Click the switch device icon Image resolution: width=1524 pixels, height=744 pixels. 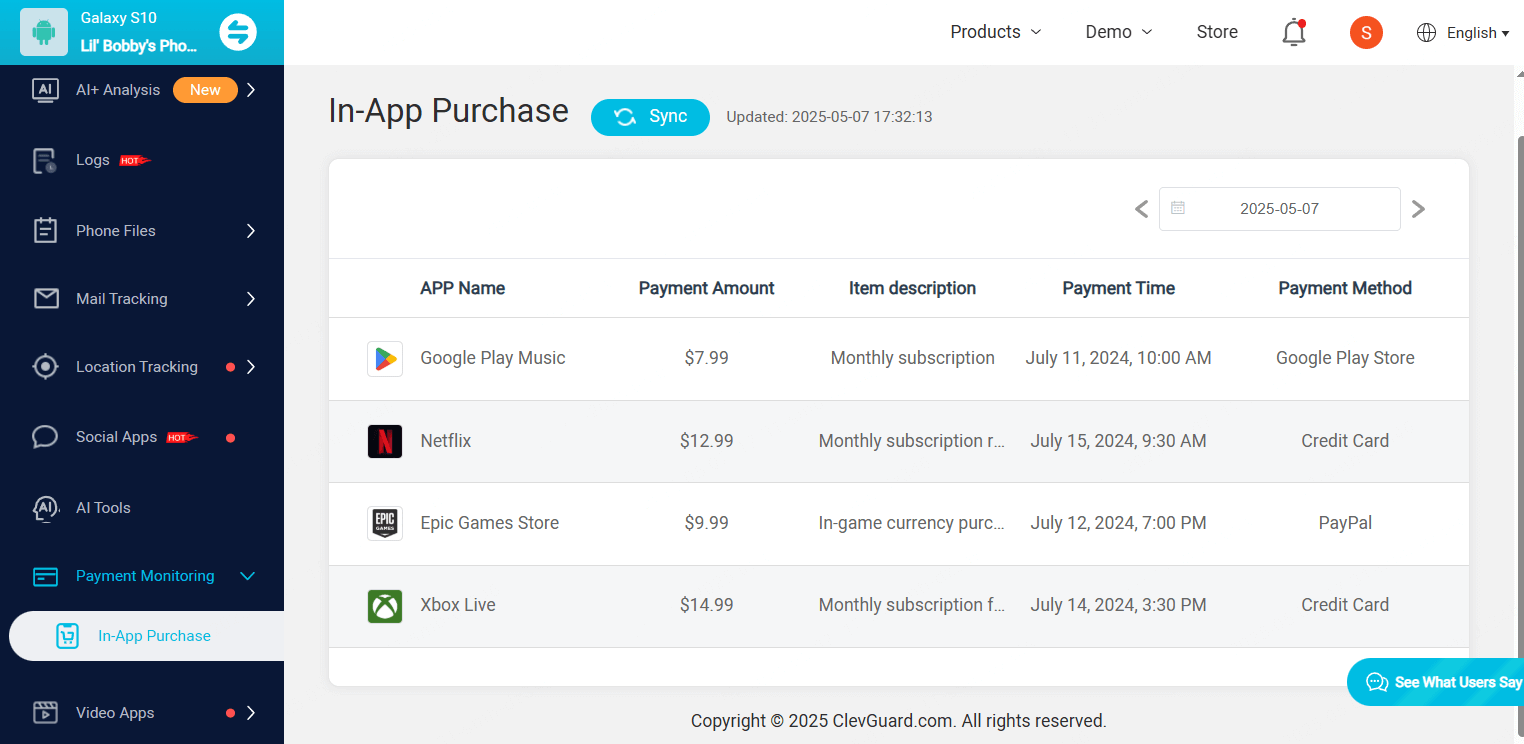pyautogui.click(x=238, y=32)
